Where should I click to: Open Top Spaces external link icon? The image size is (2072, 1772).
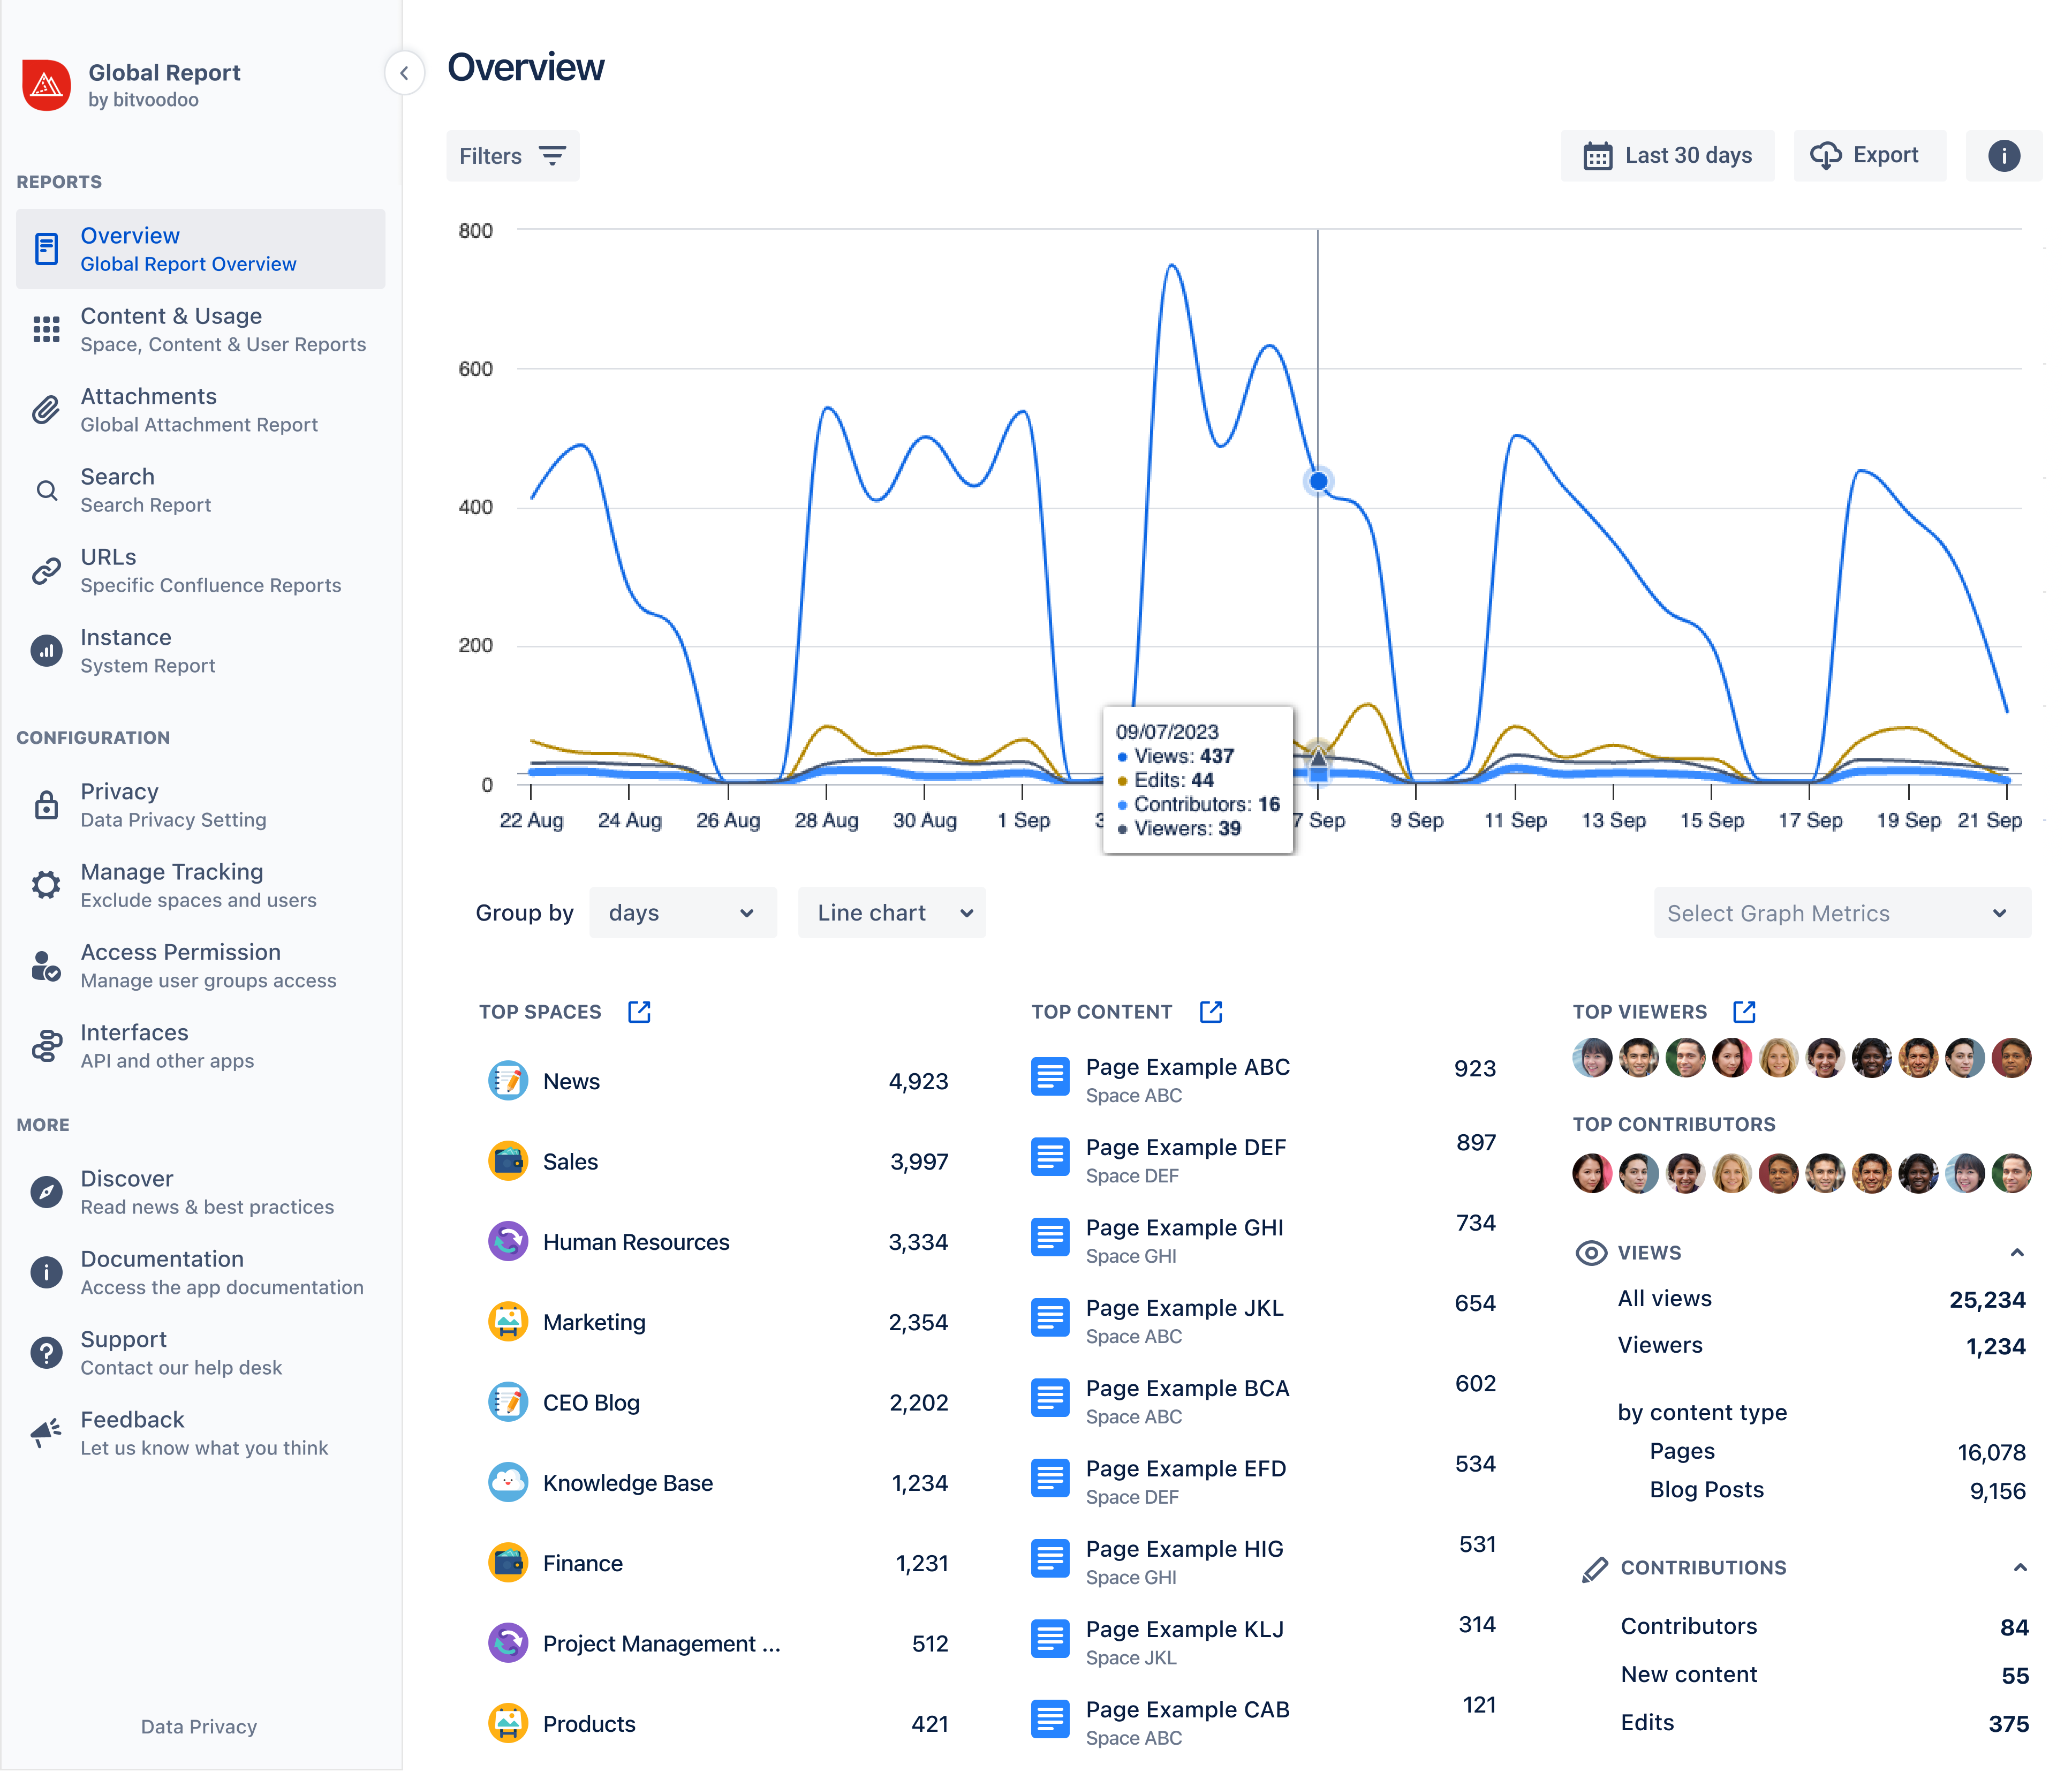pos(639,1012)
